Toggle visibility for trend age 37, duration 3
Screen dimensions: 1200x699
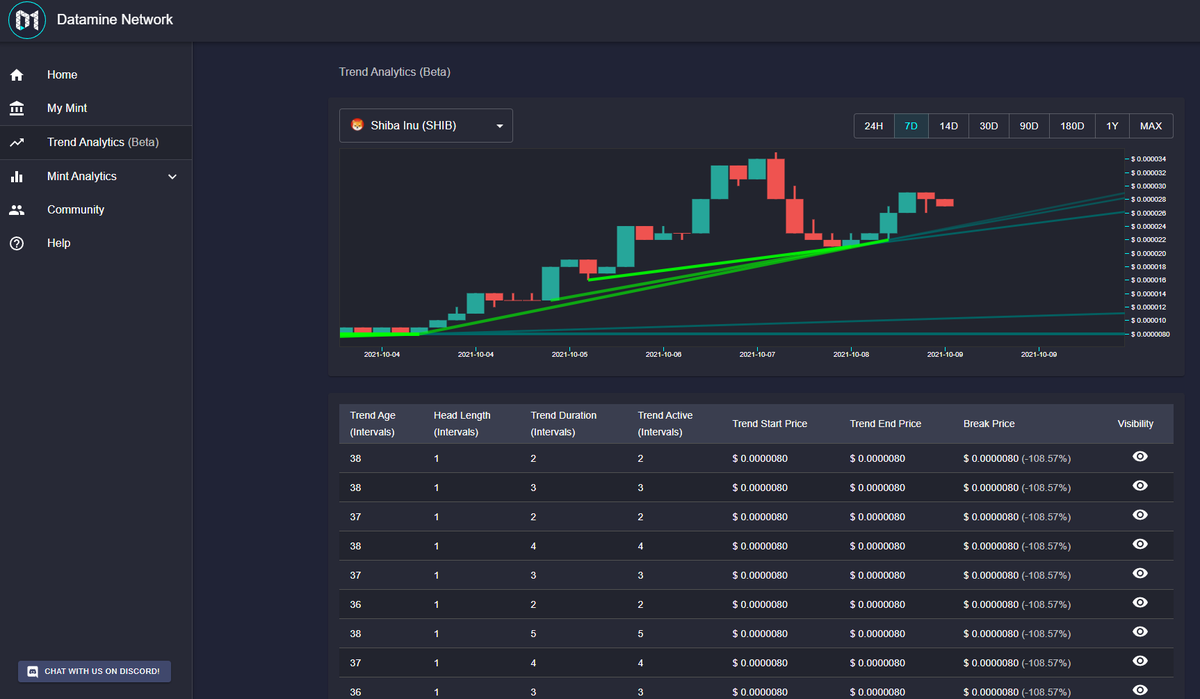1139,574
